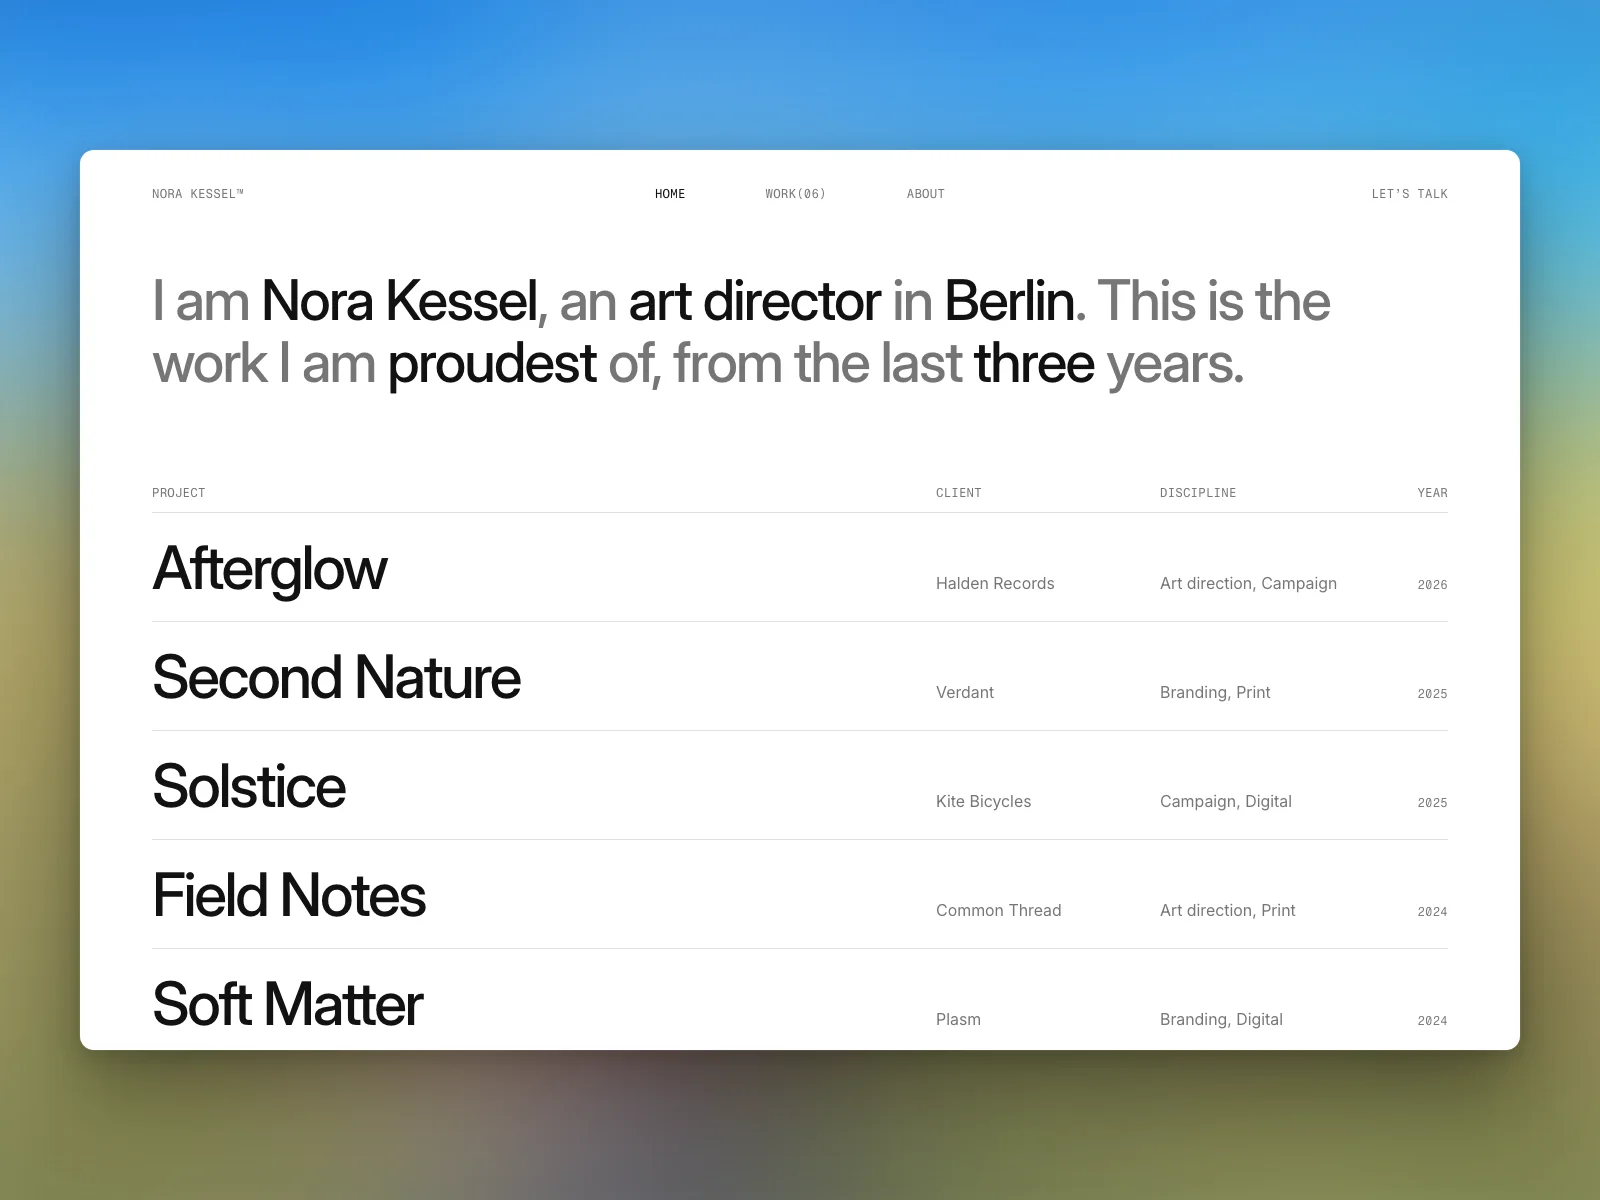Click year 2024 in Soft Matter row

pos(1432,1021)
